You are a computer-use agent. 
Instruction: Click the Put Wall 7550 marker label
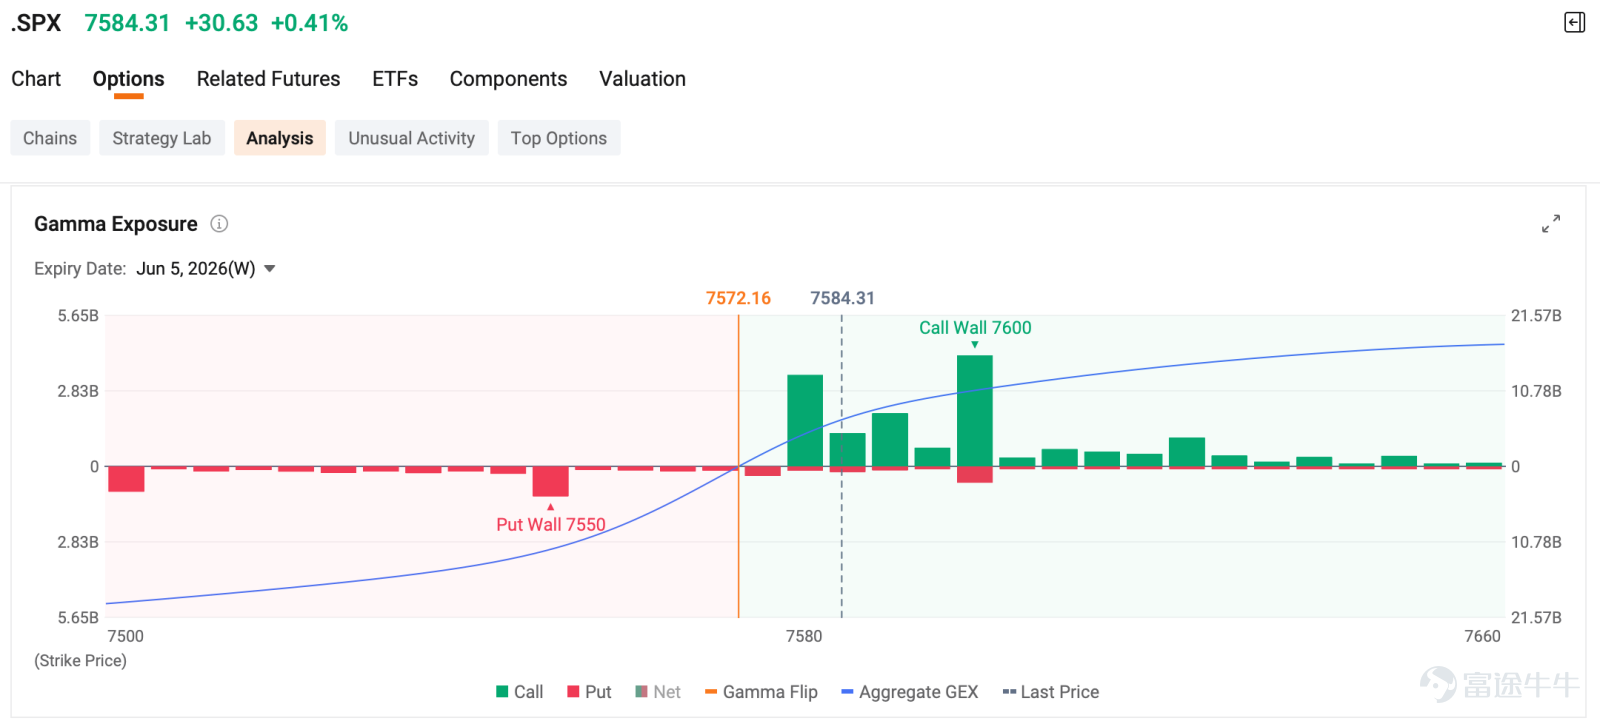click(551, 524)
